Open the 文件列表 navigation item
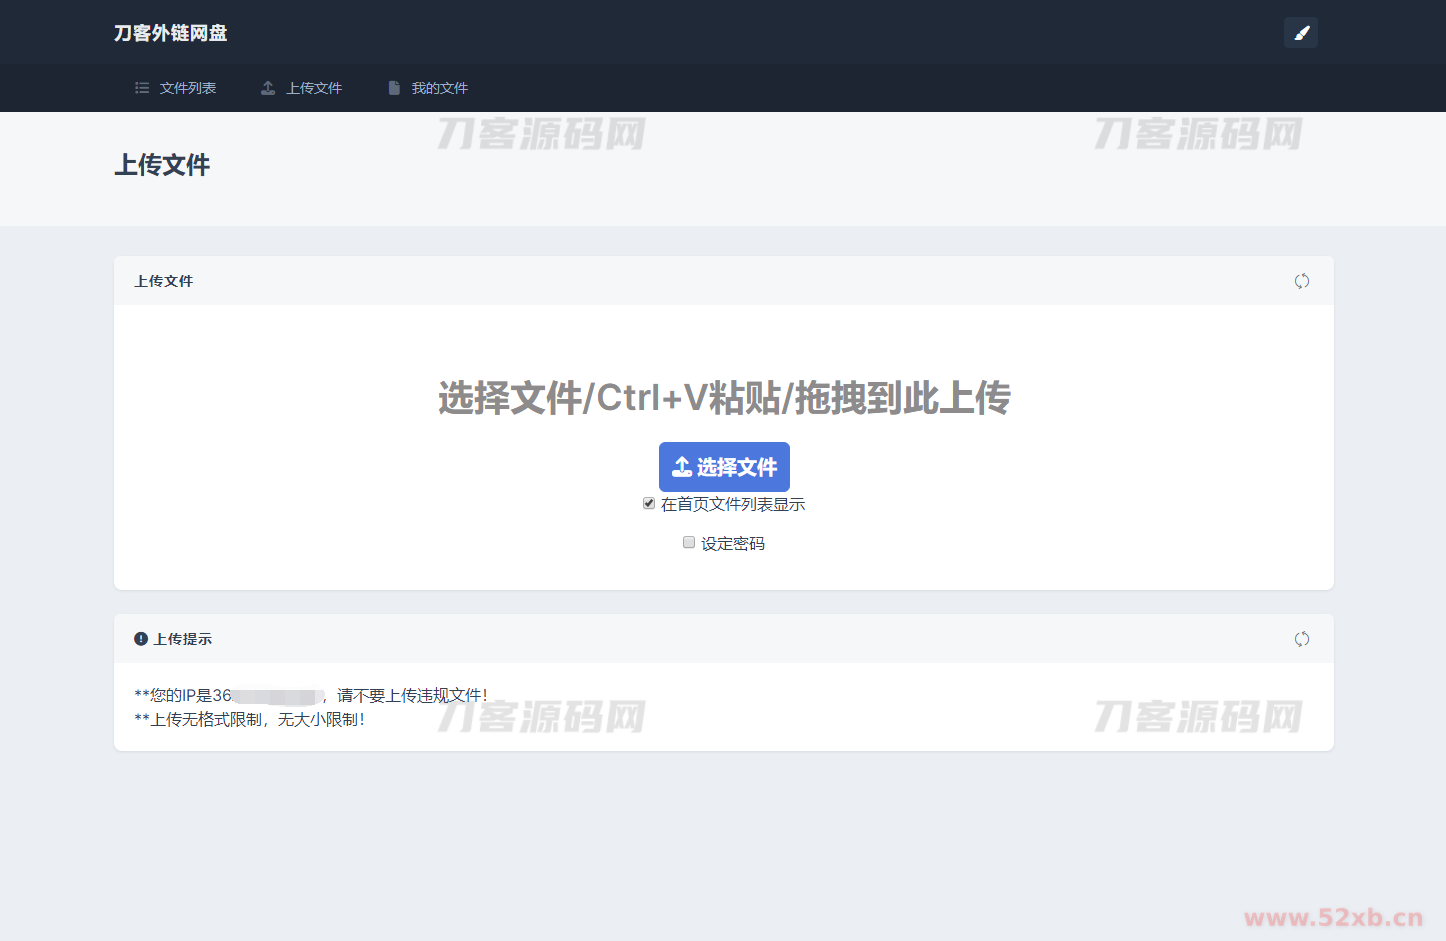Image resolution: width=1446 pixels, height=941 pixels. 188,88
